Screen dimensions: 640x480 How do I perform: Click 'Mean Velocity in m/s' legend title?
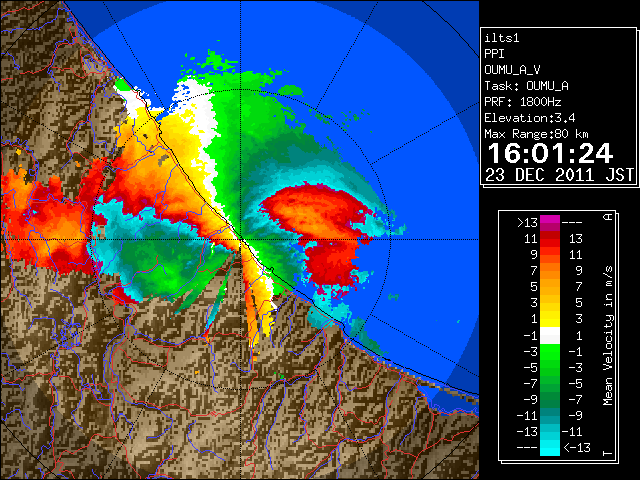[x=608, y=336]
